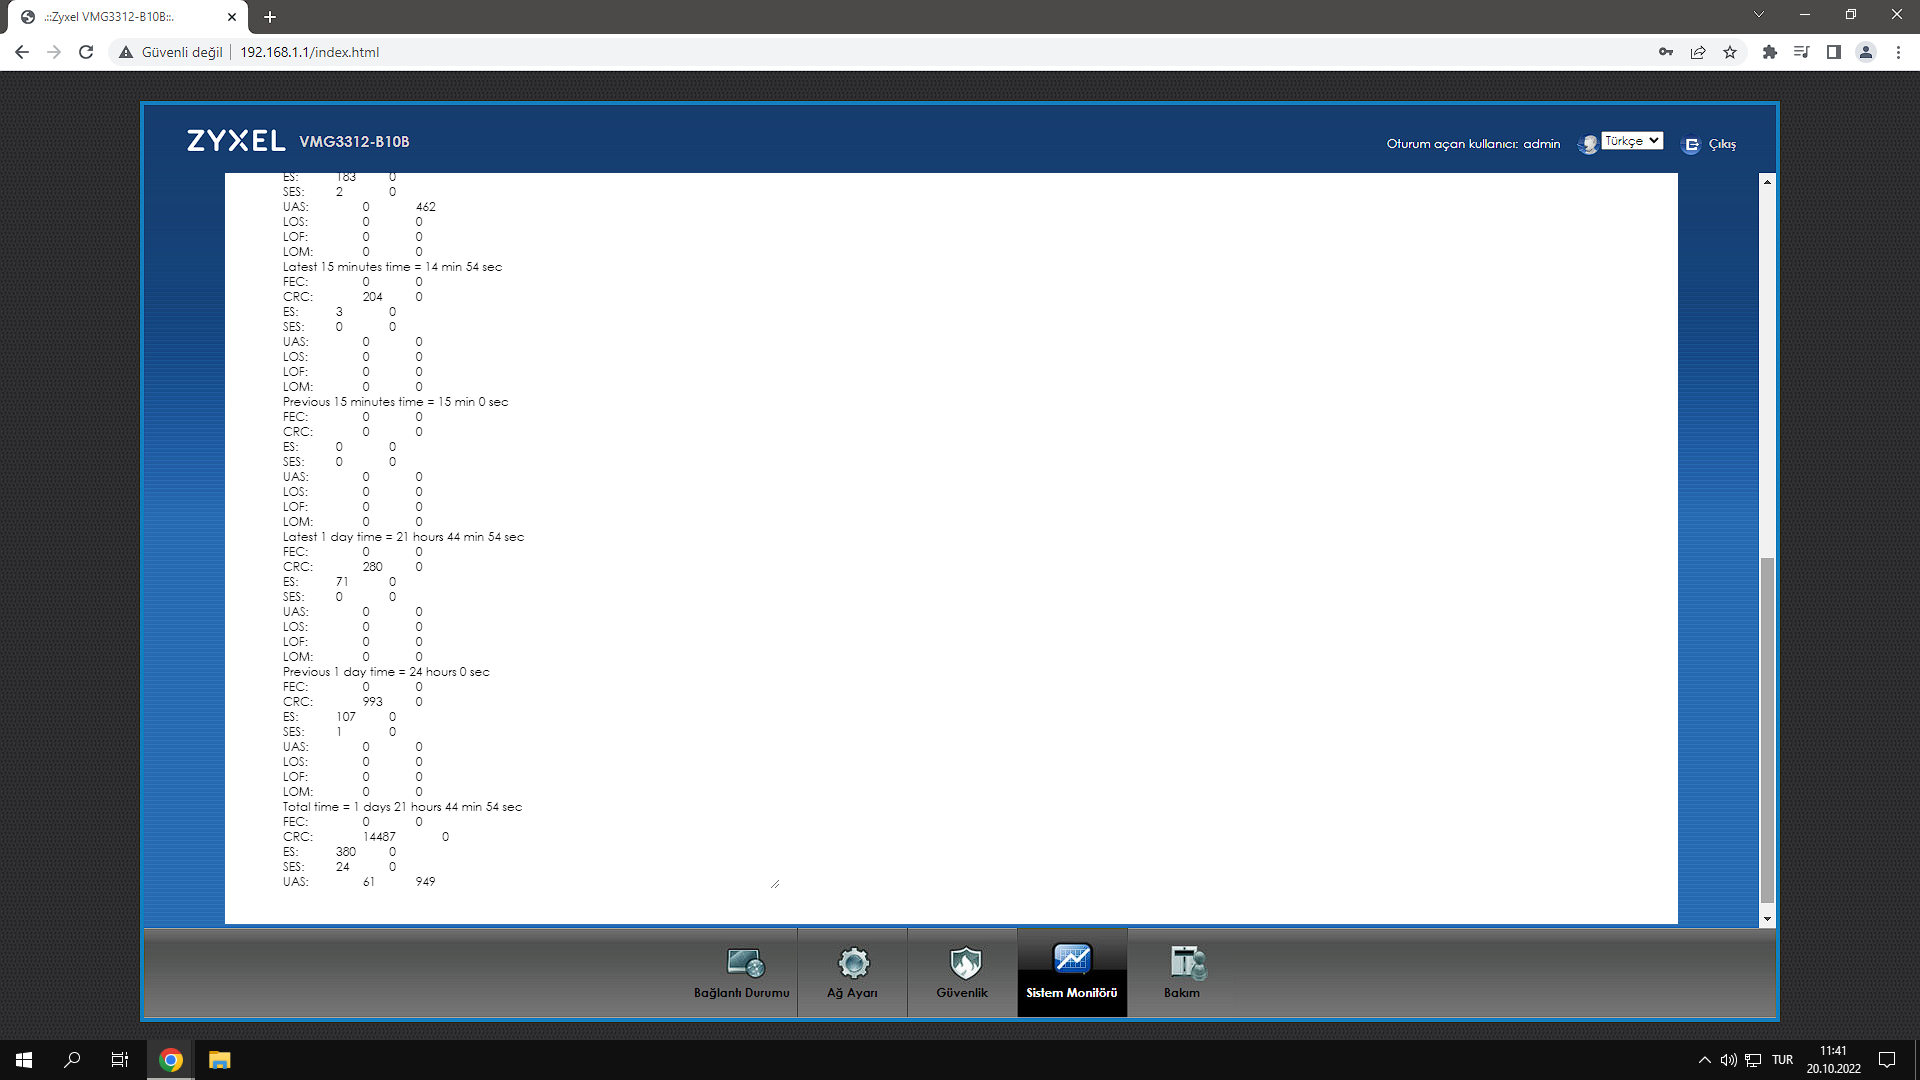
Task: Click the Çıkış logout icon
Action: 1691,145
